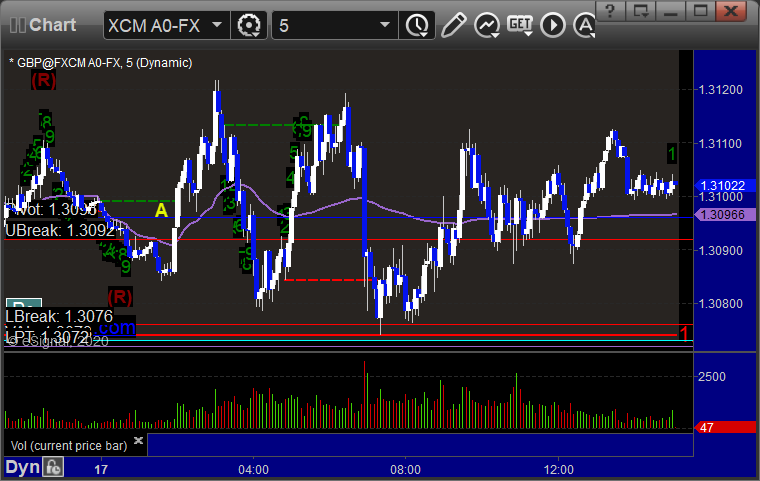
Task: Toggle the Dyn dynamic scaling button
Action: pyautogui.click(x=22, y=467)
